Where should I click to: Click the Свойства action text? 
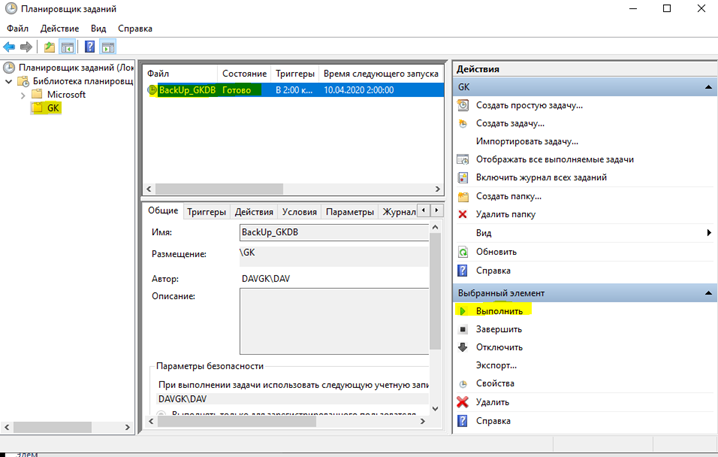[x=495, y=384]
